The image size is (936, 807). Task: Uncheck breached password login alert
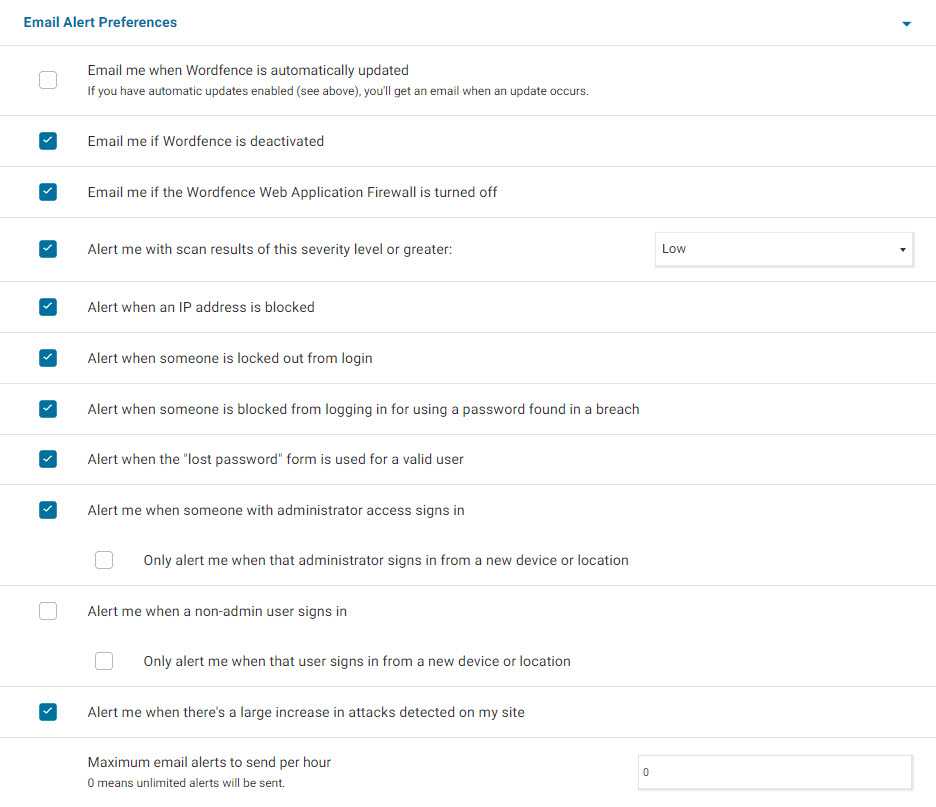point(48,408)
